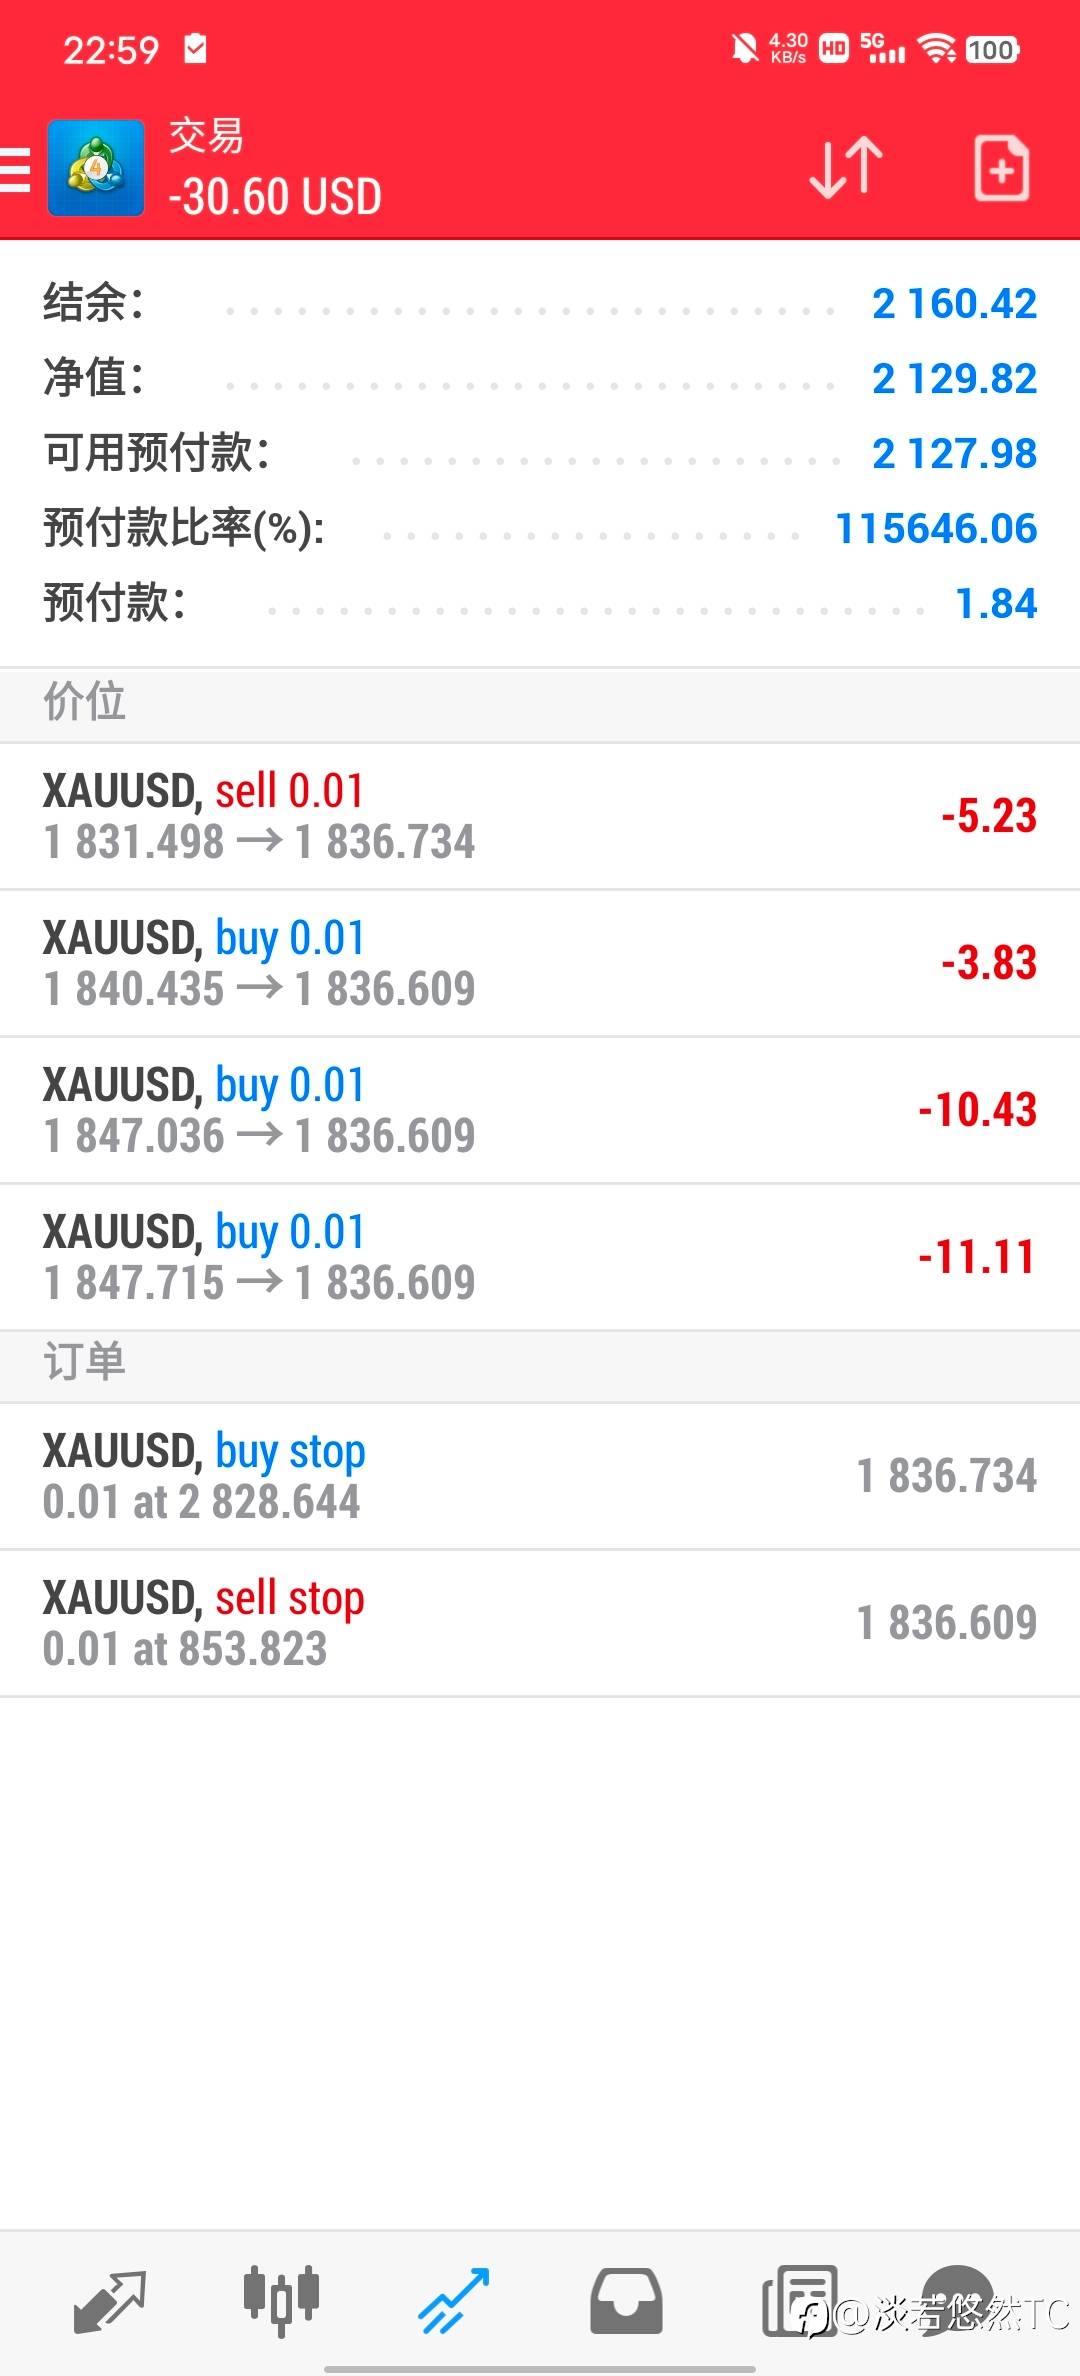The image size is (1080, 2376).
Task: Open the XAUUSD sell stop pending order
Action: point(540,1623)
